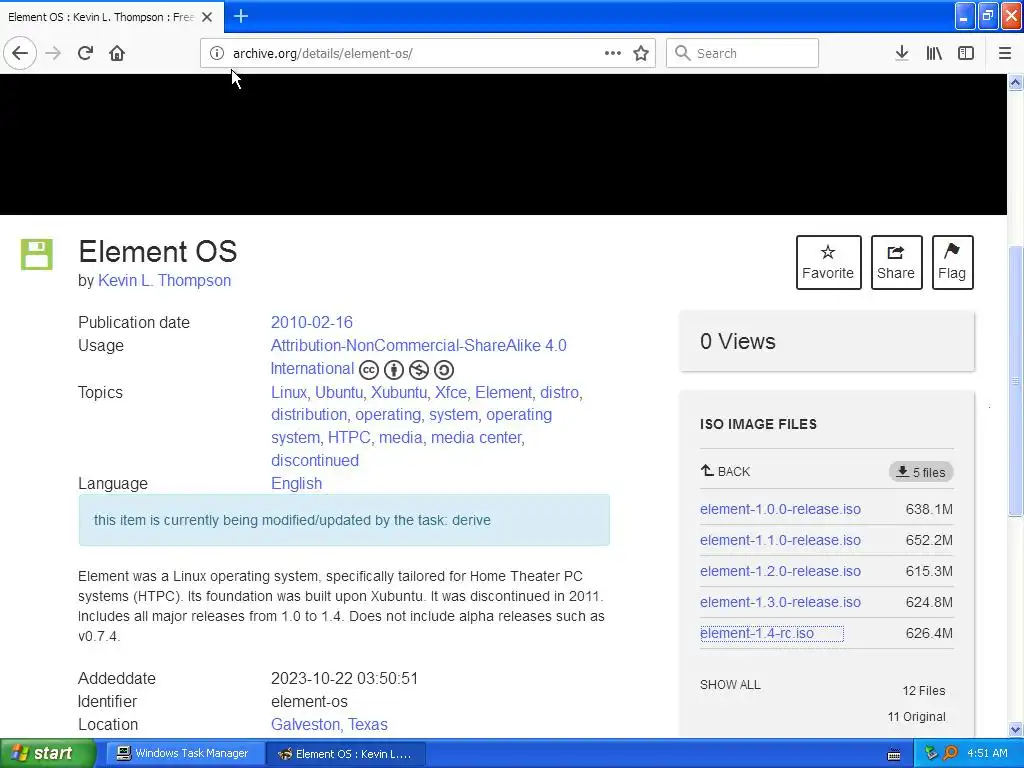Click the CC non-commercial dollar icon

tap(419, 370)
